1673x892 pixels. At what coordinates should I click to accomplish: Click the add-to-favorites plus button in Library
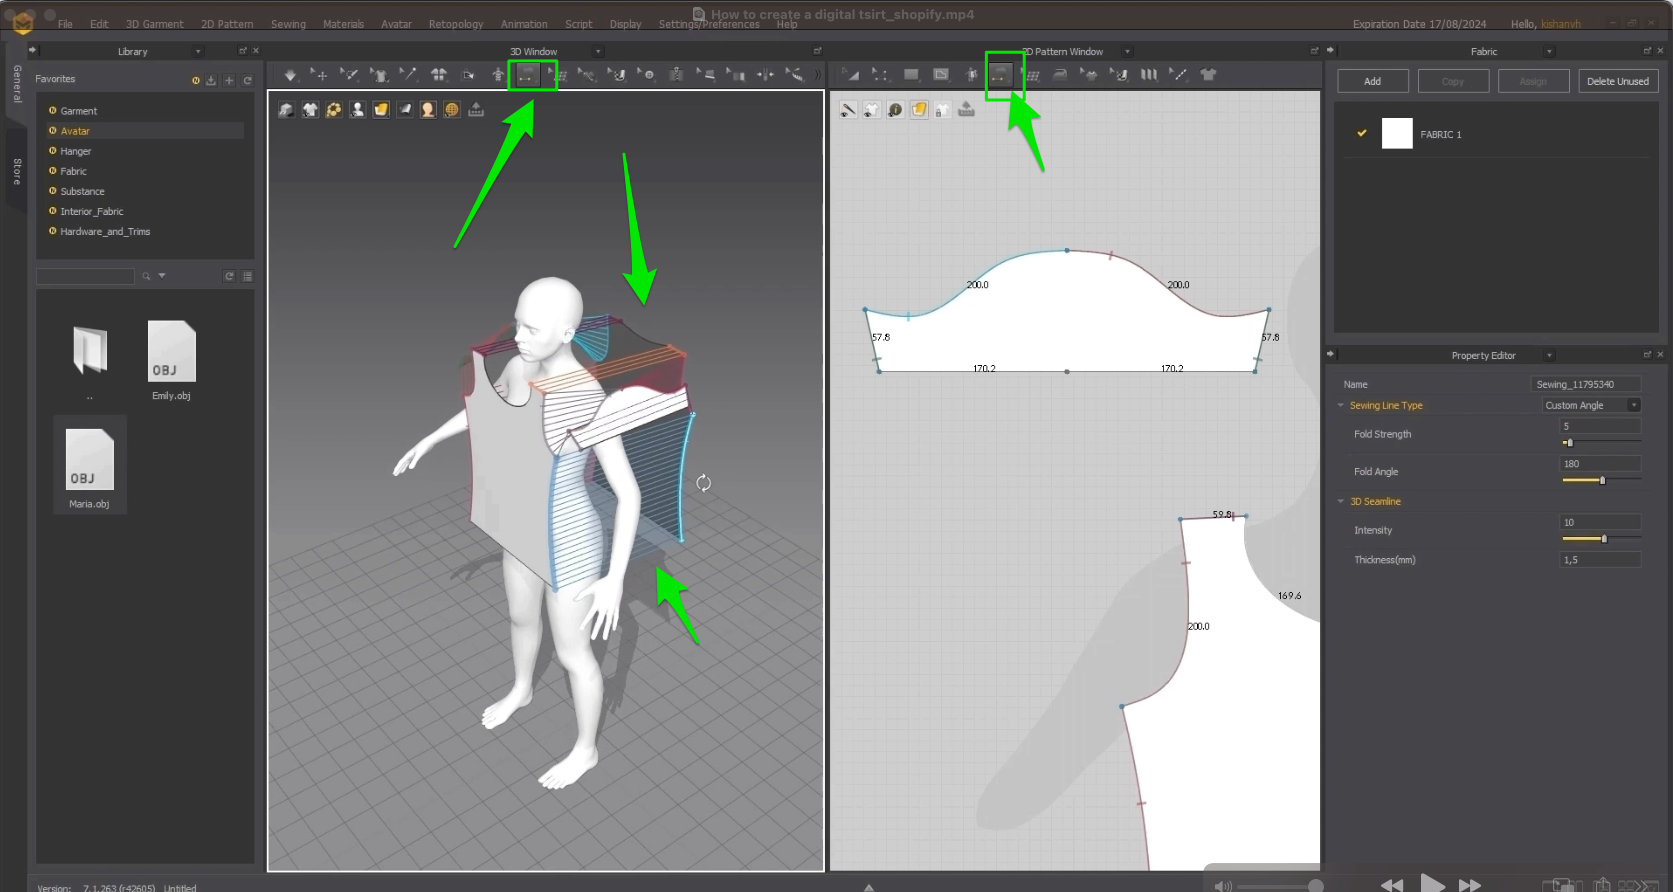[229, 80]
